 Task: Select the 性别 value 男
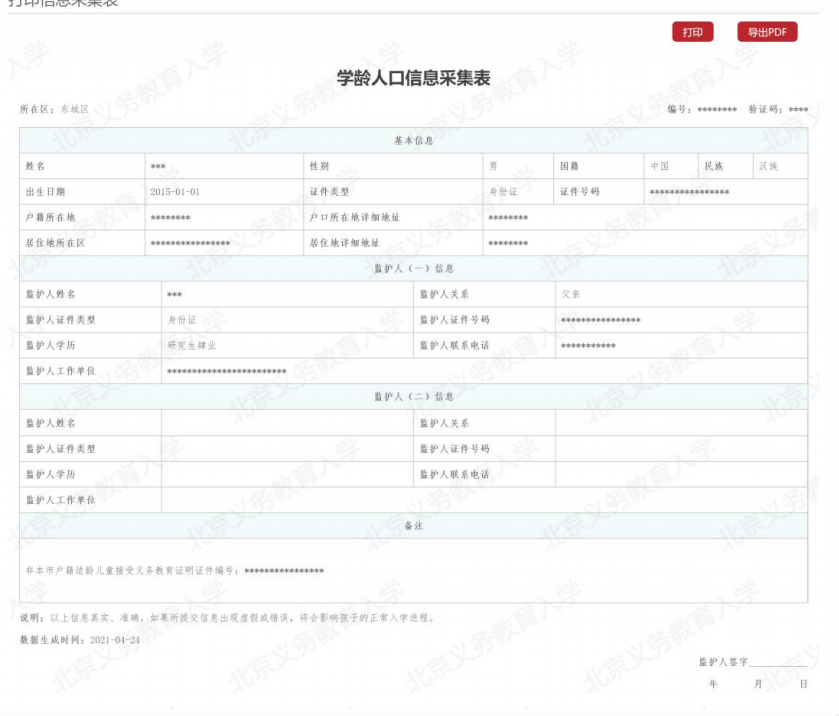493,166
